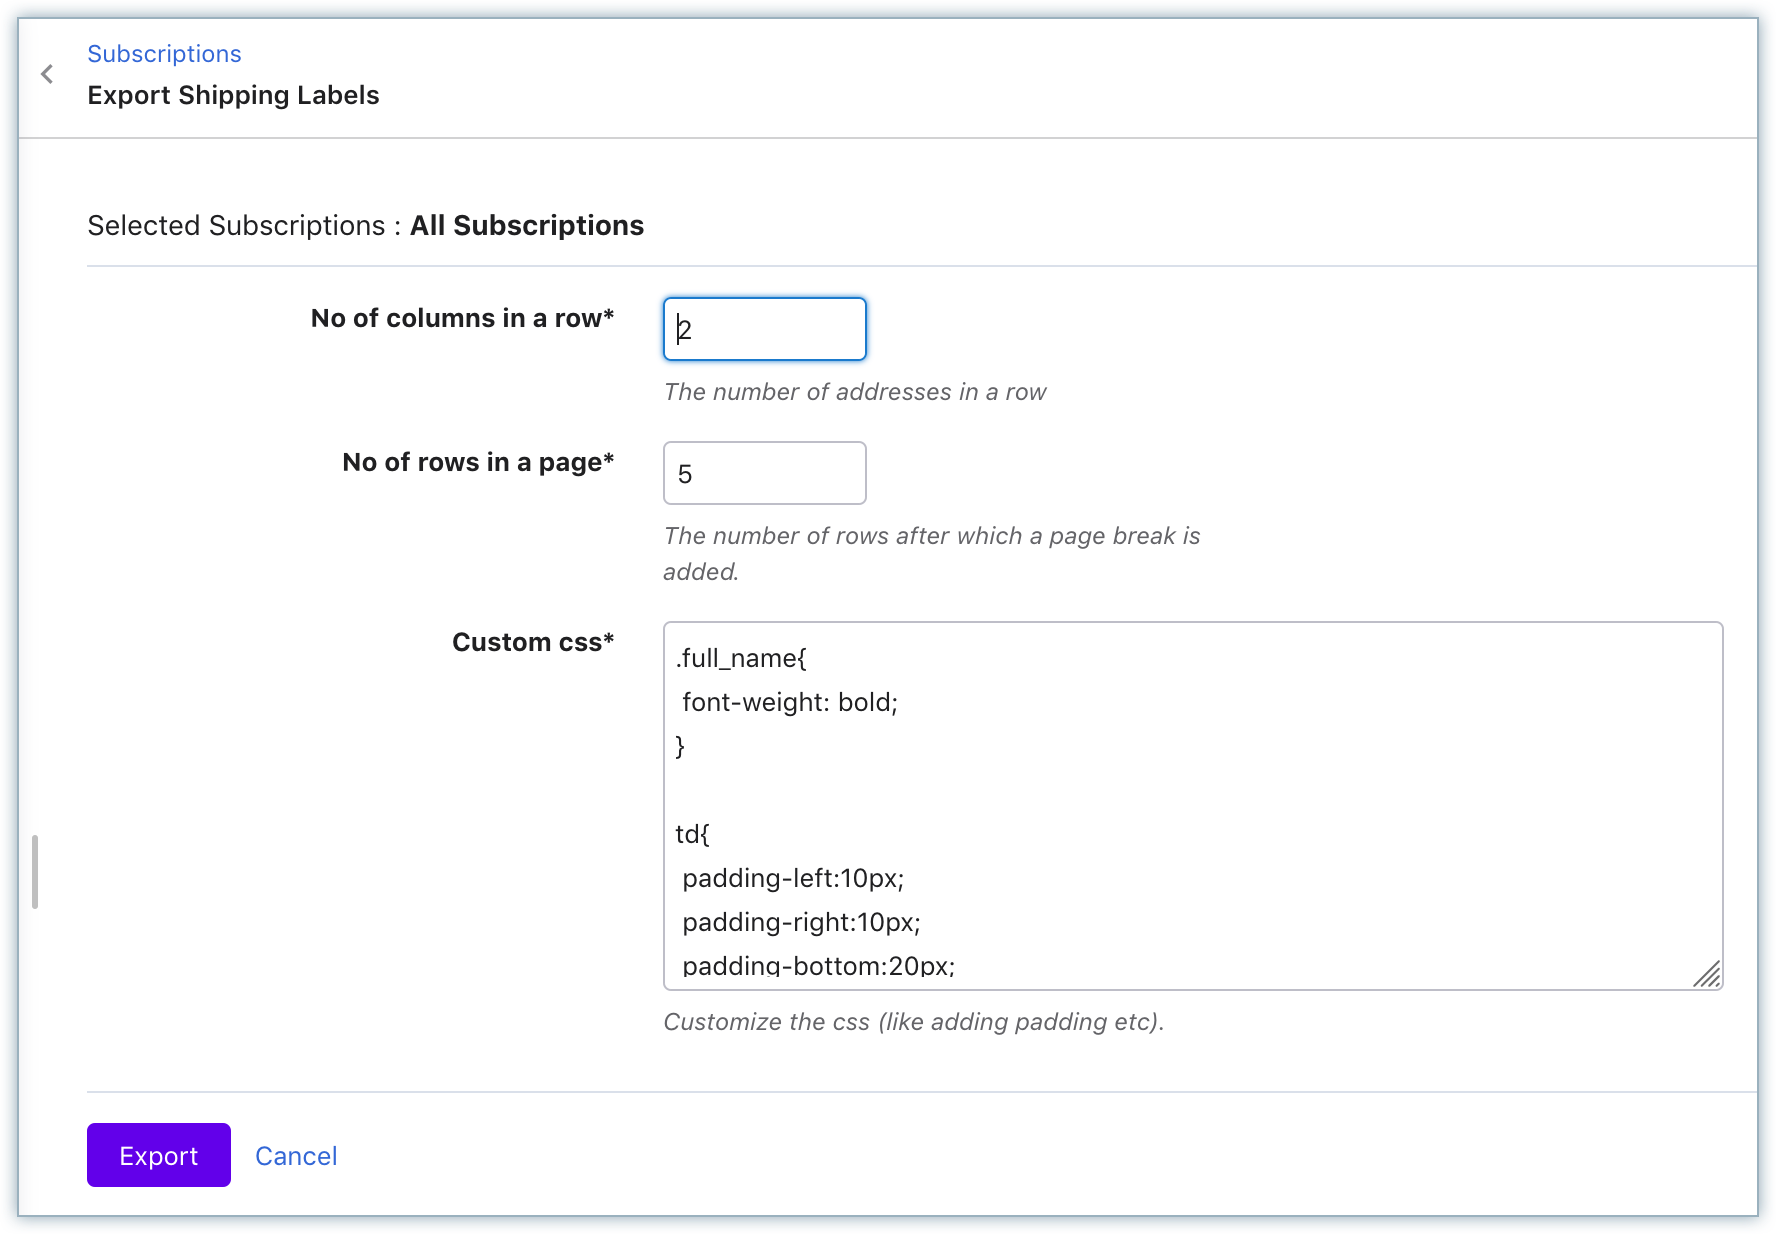Image resolution: width=1776 pixels, height=1234 pixels.
Task: Click the Export Shipping Labels page title
Action: pyautogui.click(x=233, y=95)
